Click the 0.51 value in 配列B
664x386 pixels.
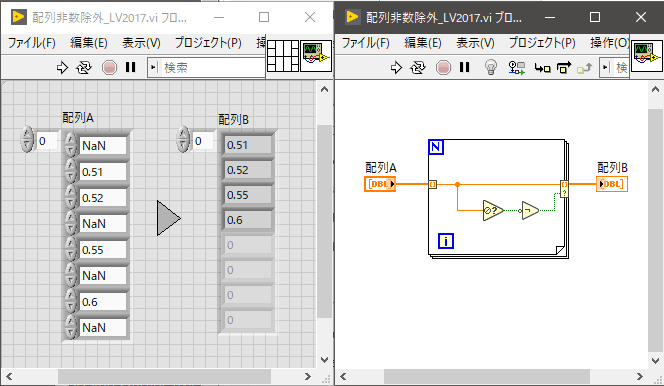click(x=248, y=145)
